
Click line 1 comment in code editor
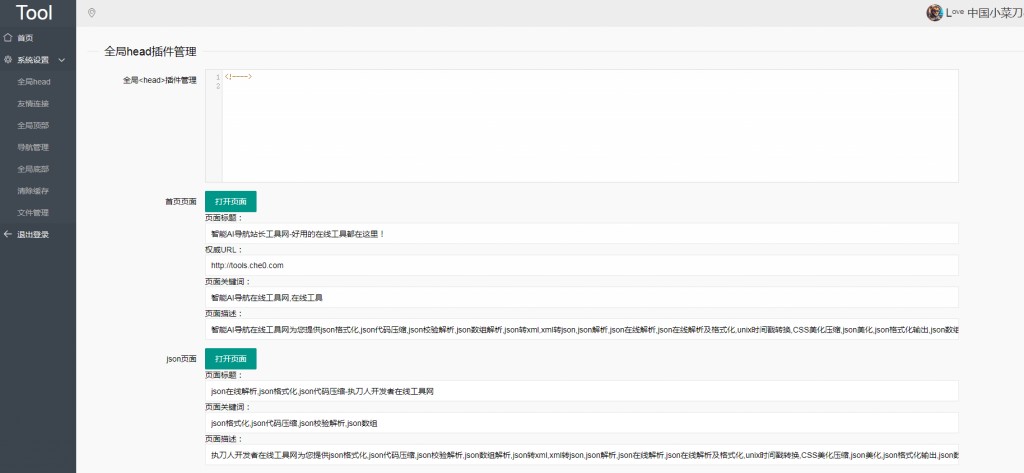(x=238, y=77)
